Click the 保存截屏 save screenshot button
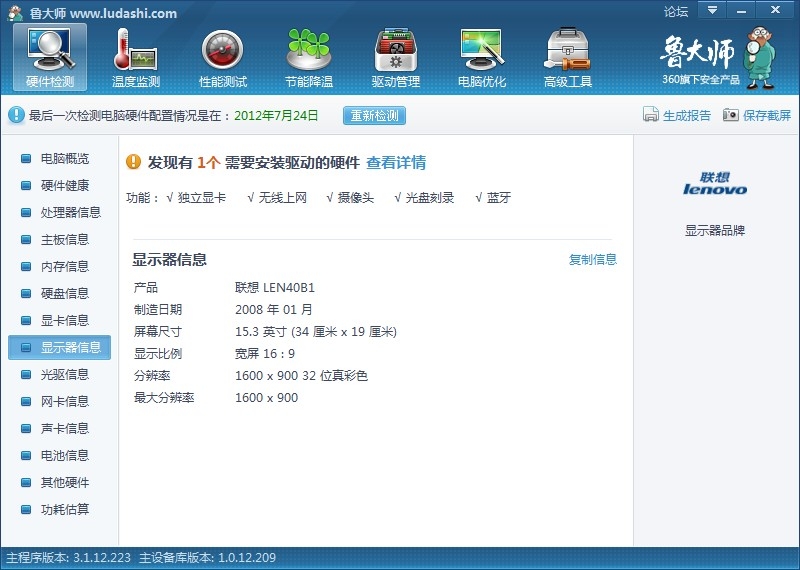Screen dimensions: 800x570 click(757, 115)
